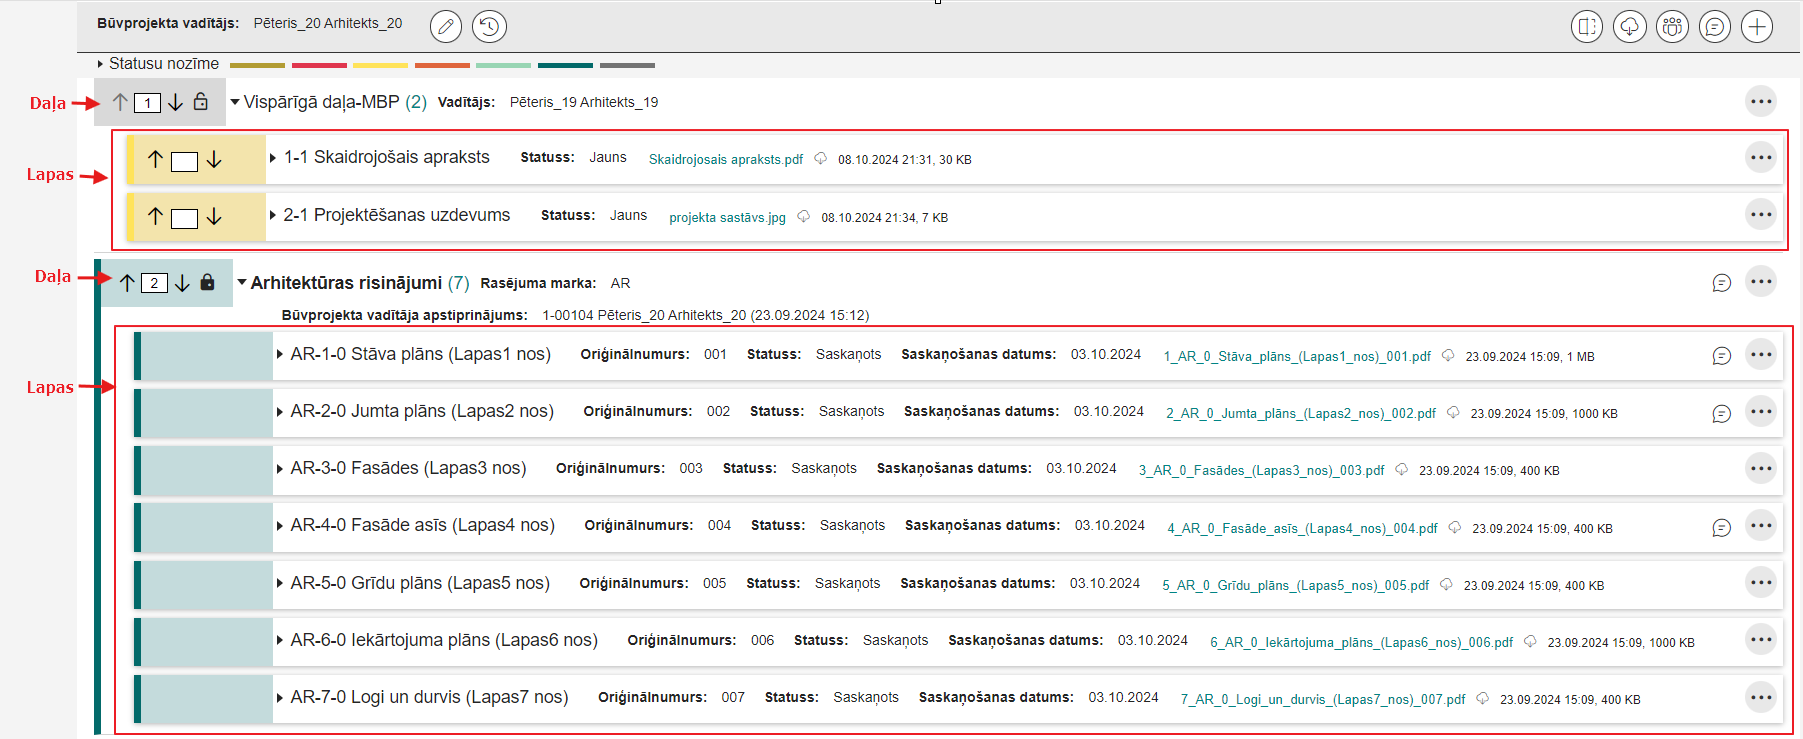The width and height of the screenshot is (1803, 739).
Task: Expand AR-1-0 Stāva plāns row
Action: 280,354
